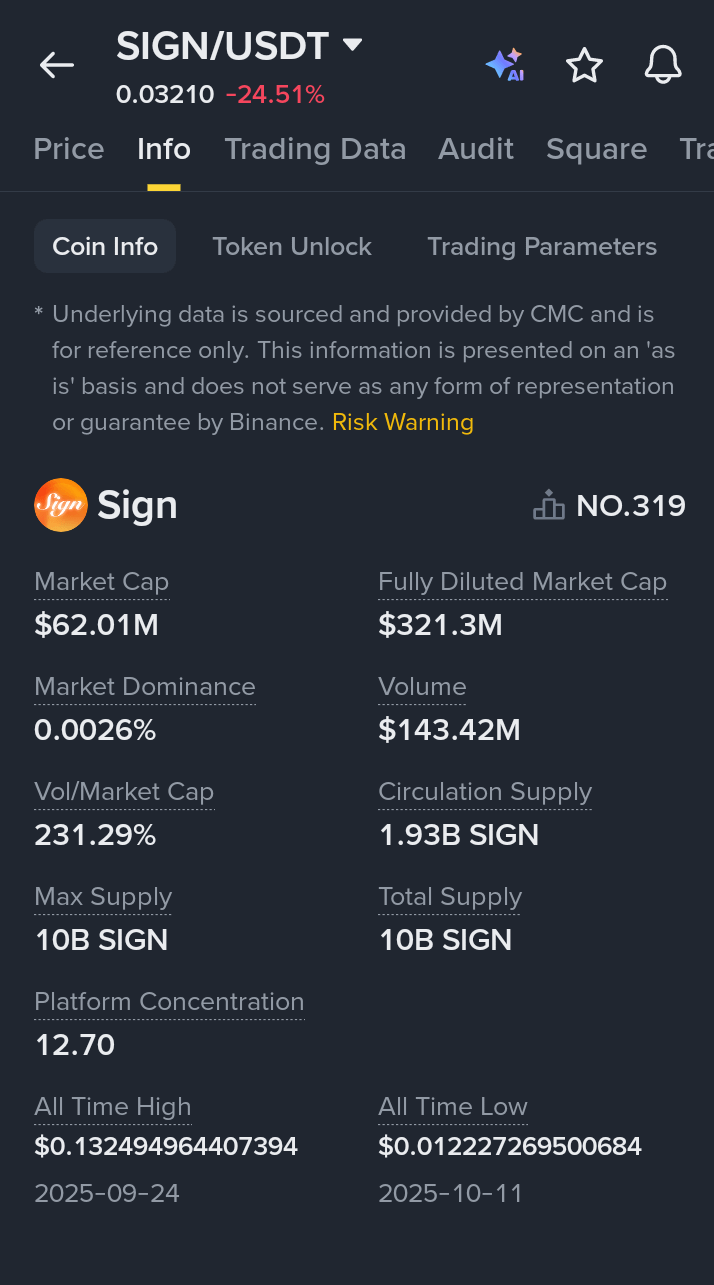Tap the ranking podium icon
This screenshot has height=1285, width=714.
[548, 505]
